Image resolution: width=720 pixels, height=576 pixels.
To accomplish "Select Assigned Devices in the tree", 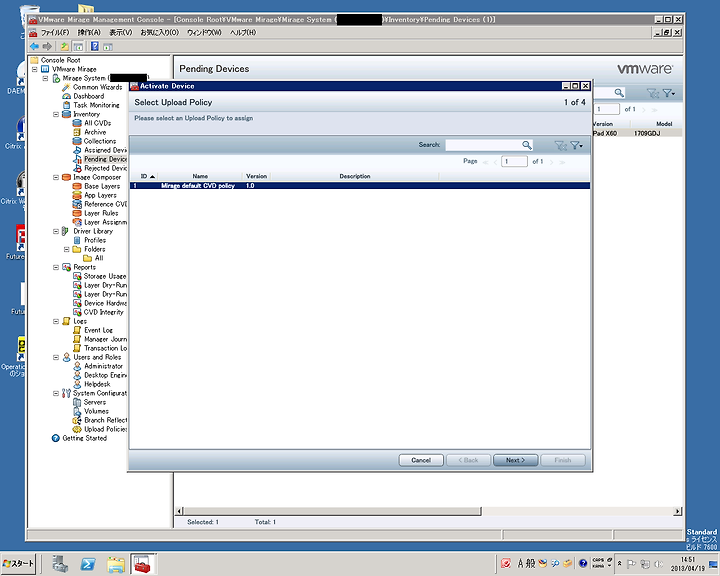I will pyautogui.click(x=105, y=150).
